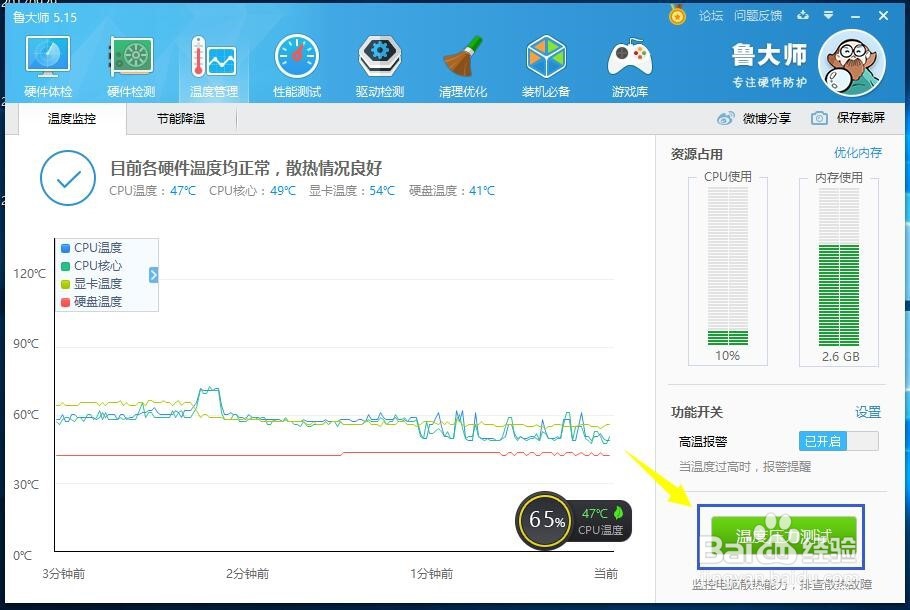Open 硬件体检 hardware checkup
The image size is (910, 610).
coord(48,66)
